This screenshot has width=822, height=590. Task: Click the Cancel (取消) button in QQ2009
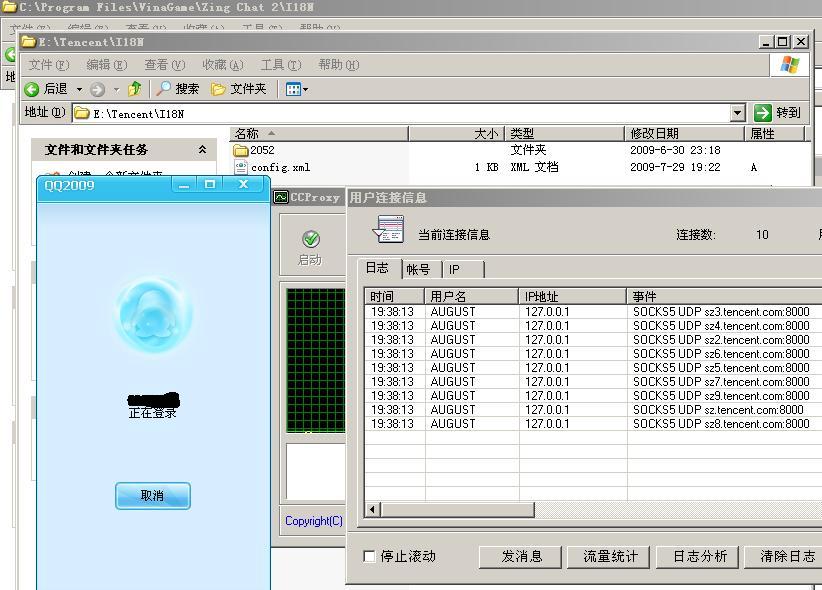[x=153, y=496]
